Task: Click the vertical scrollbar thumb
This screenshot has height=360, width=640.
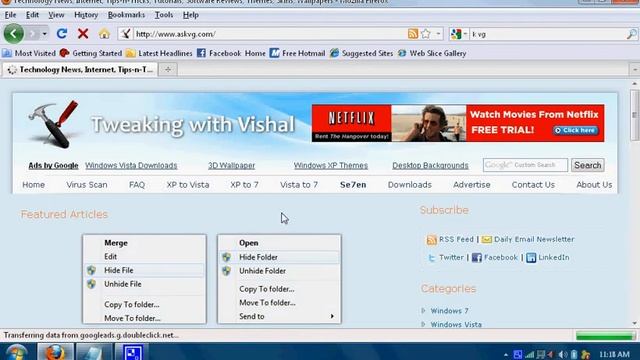Action: click(635, 115)
